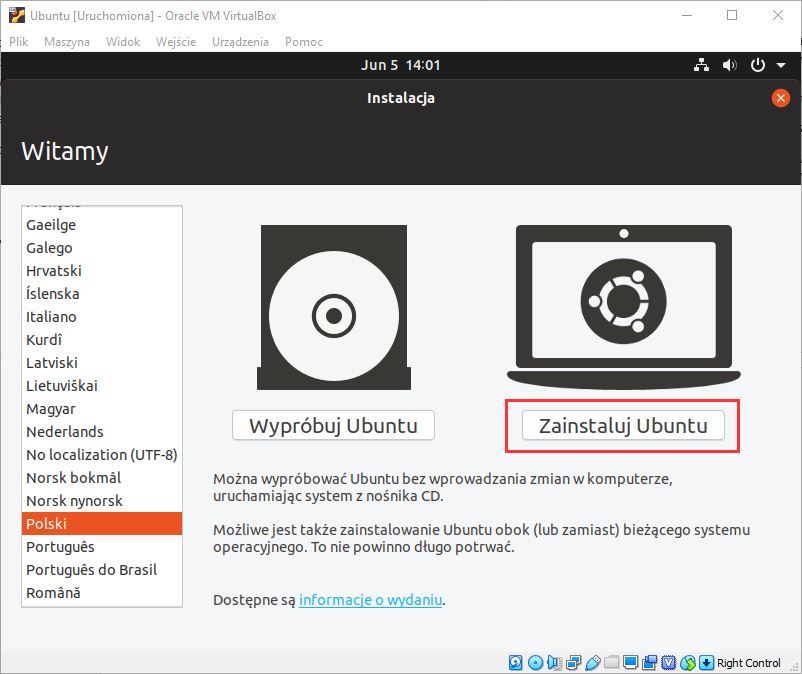Viewport: 802px width, 674px height.
Task: Select Português do Brasil language
Action: (102, 570)
